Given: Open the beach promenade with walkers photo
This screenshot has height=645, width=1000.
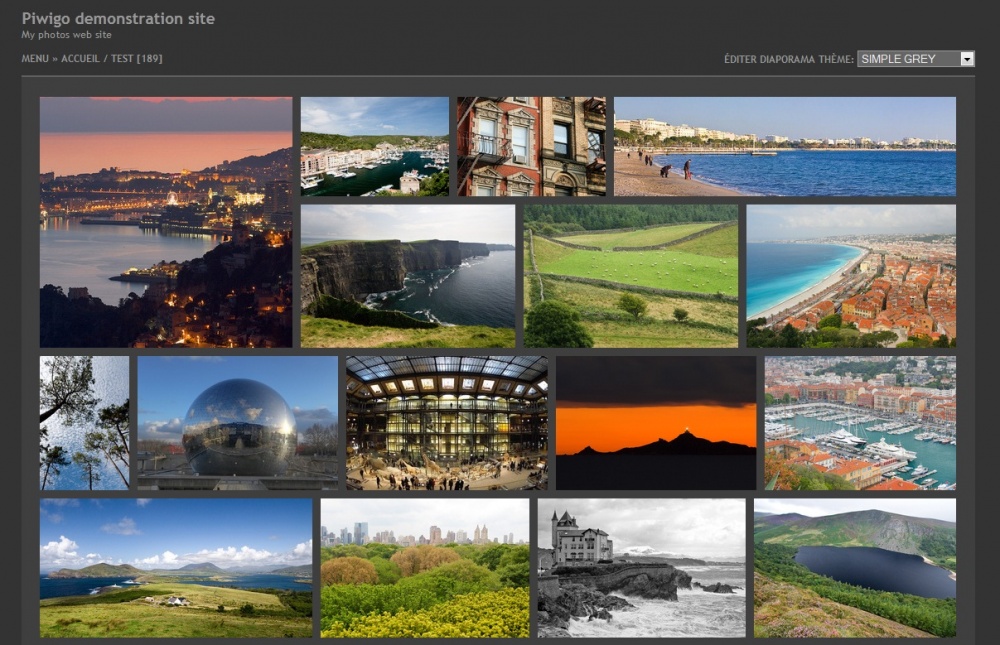Looking at the screenshot, I should (784, 146).
